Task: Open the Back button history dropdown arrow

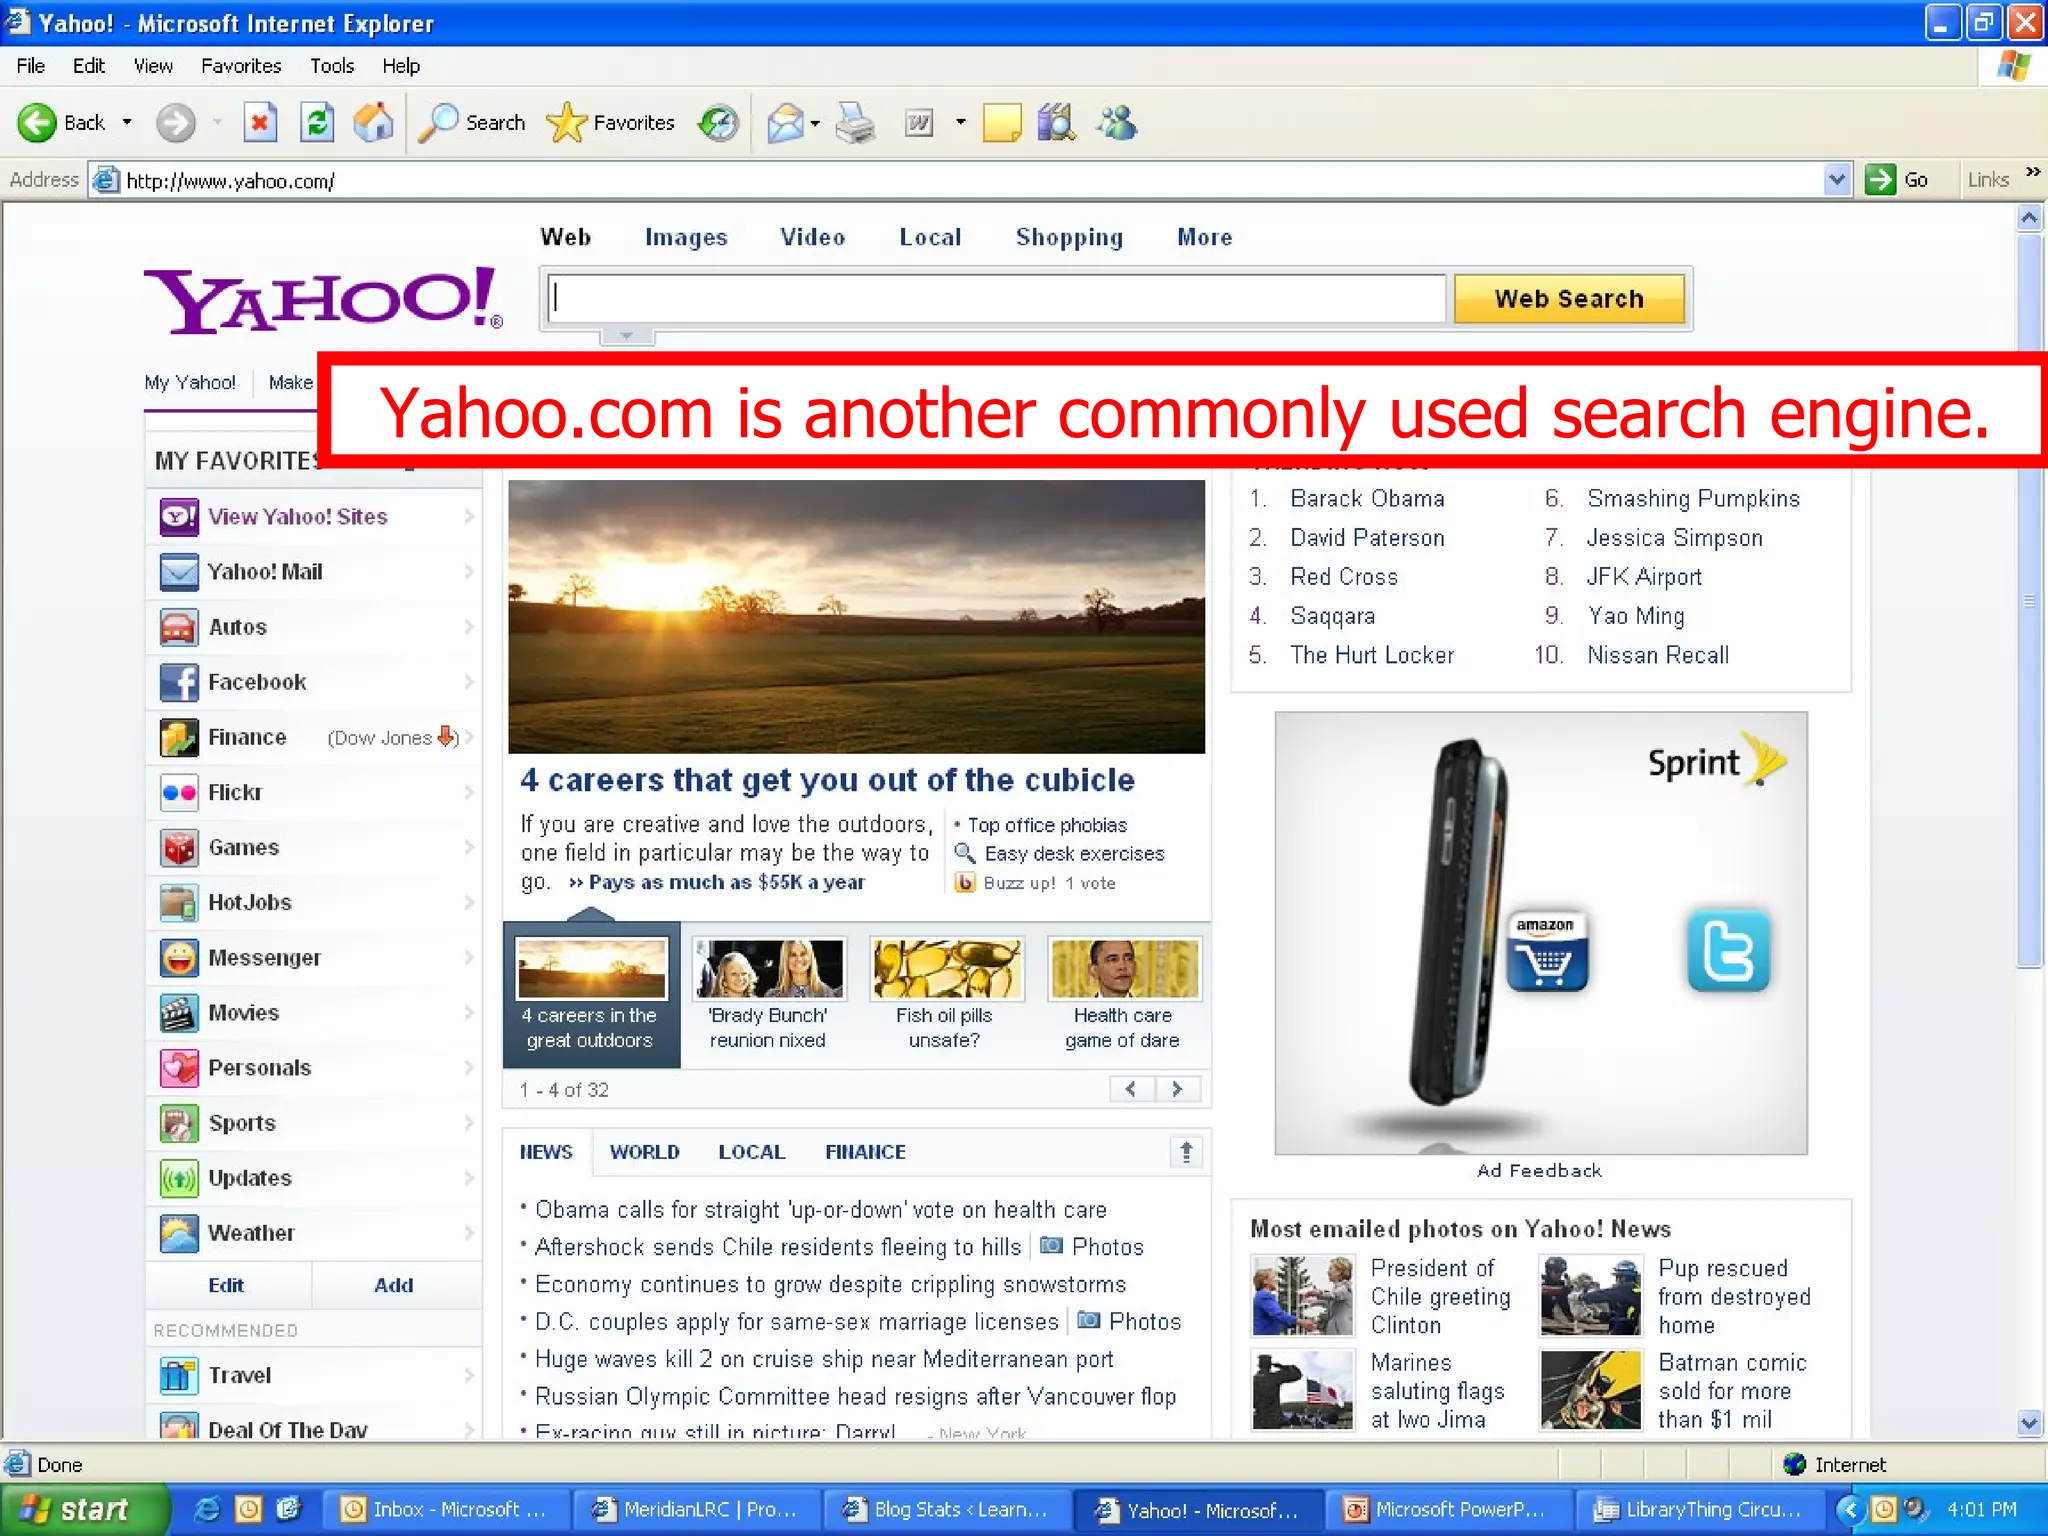Action: pyautogui.click(x=127, y=123)
